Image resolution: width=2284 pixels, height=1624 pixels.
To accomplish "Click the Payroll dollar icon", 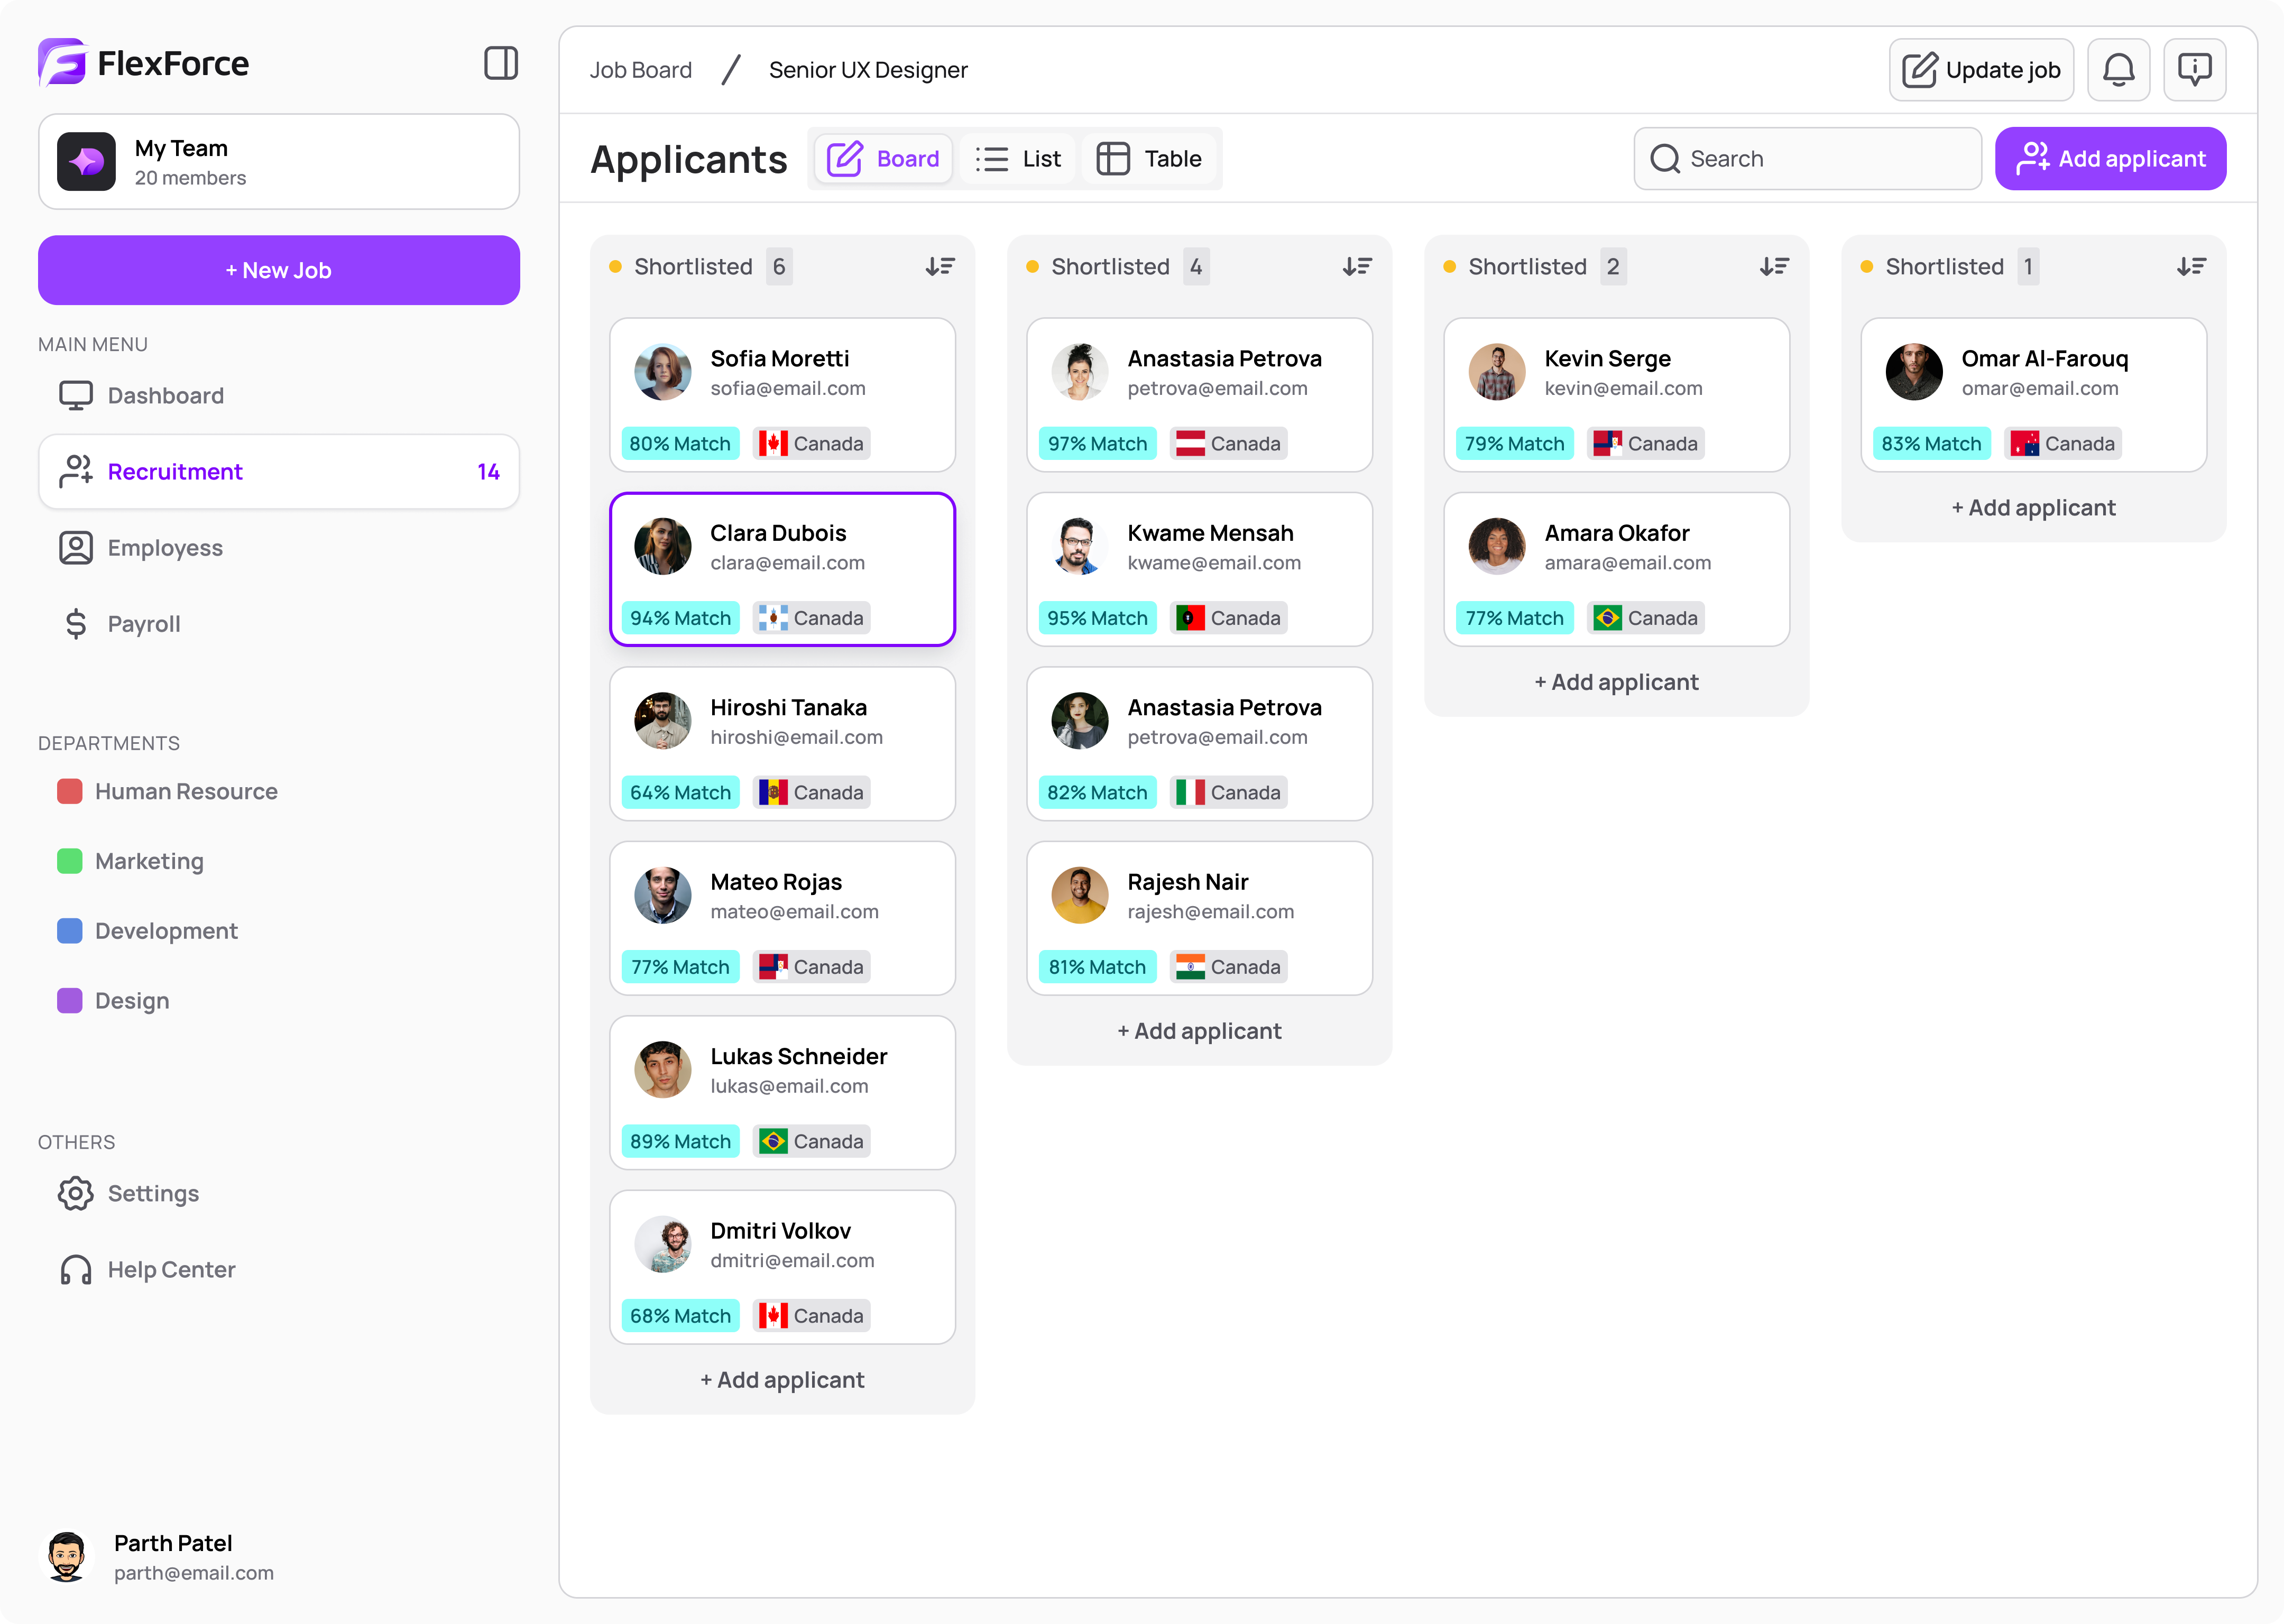I will coord(76,624).
